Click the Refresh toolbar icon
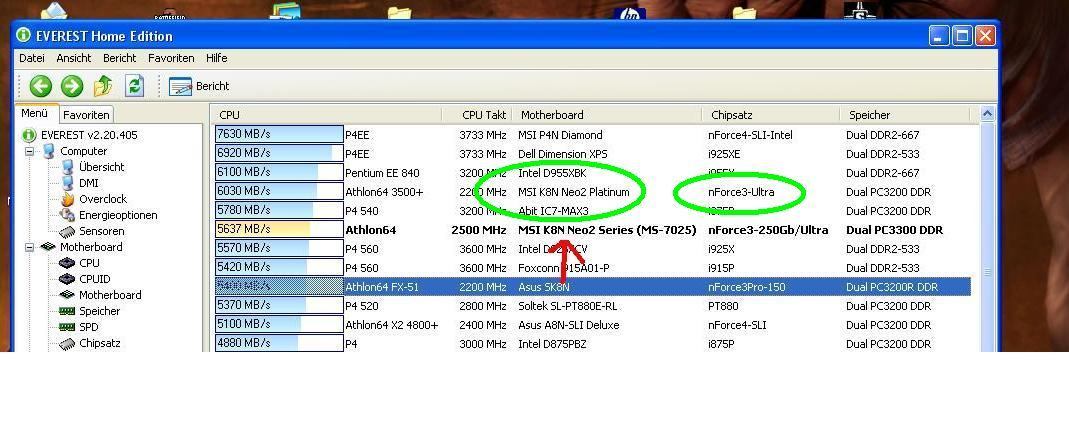 click(x=134, y=86)
